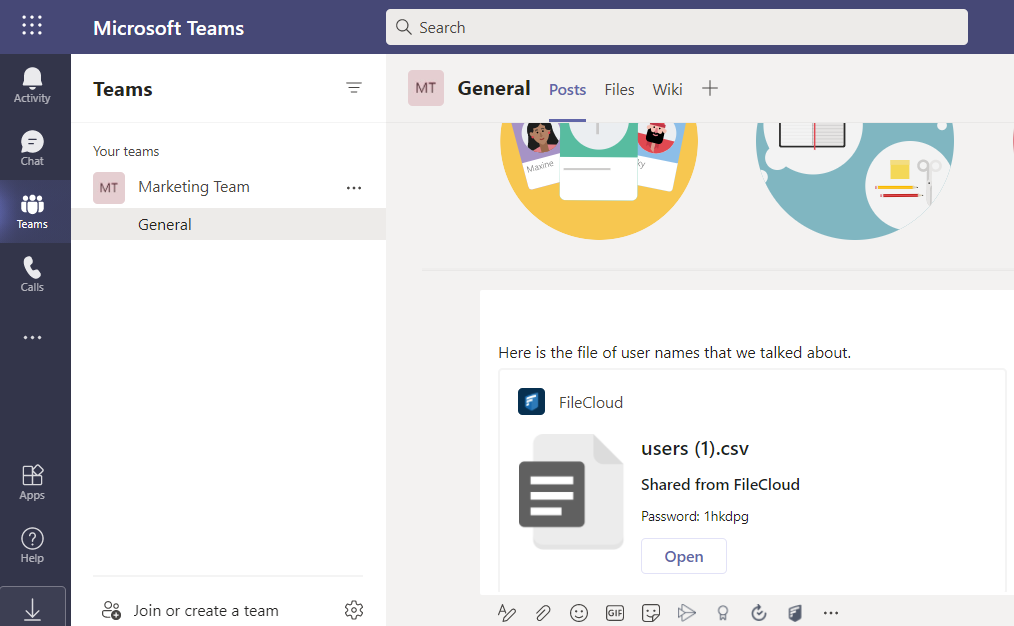Open the users (1).csv file
The image size is (1014, 626).
coord(684,556)
